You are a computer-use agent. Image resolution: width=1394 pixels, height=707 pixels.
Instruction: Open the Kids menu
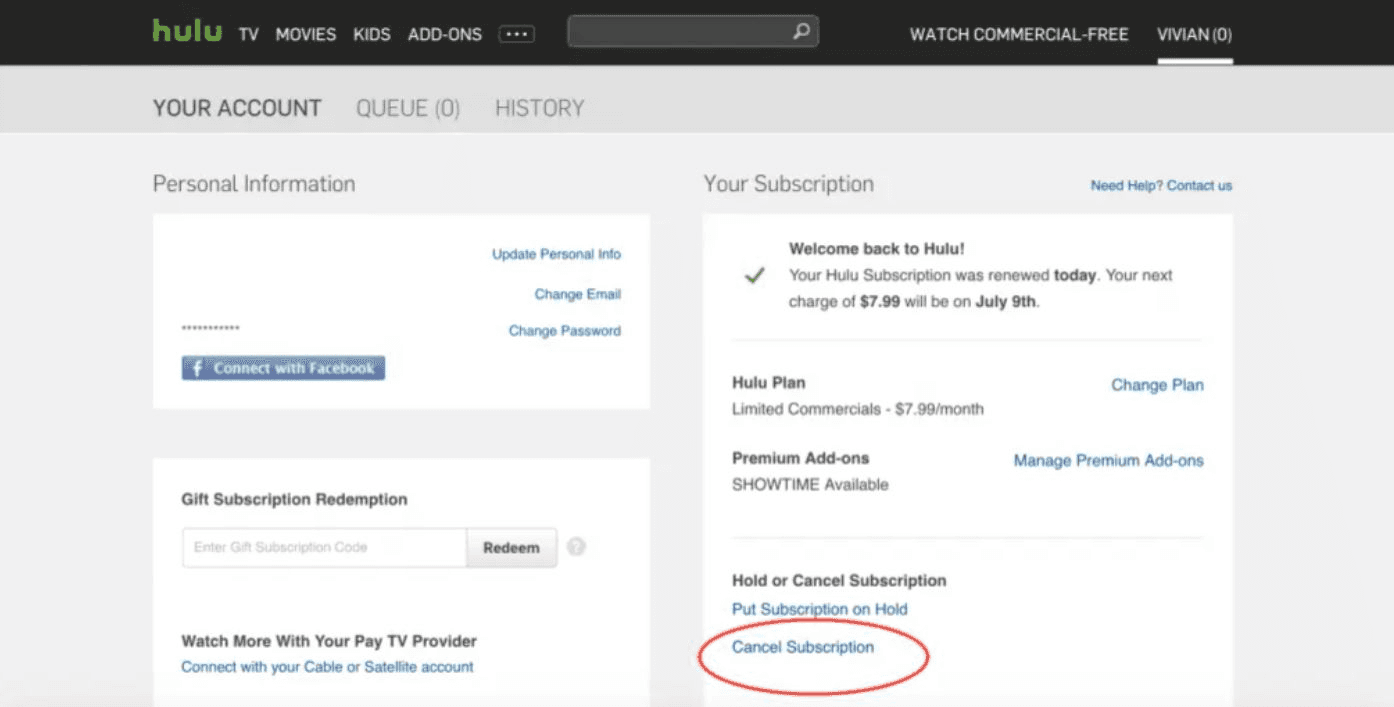point(373,34)
